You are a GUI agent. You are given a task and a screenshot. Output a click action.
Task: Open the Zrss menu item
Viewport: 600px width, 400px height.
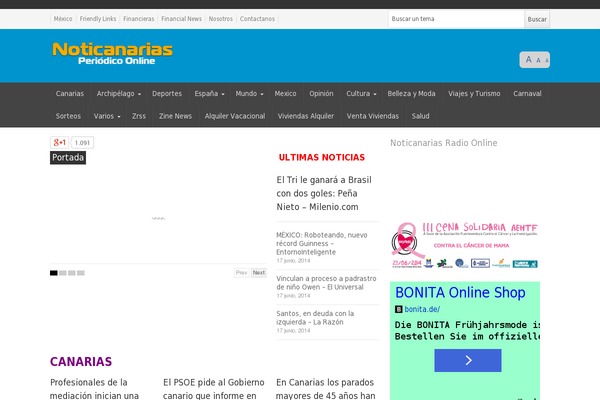(139, 116)
